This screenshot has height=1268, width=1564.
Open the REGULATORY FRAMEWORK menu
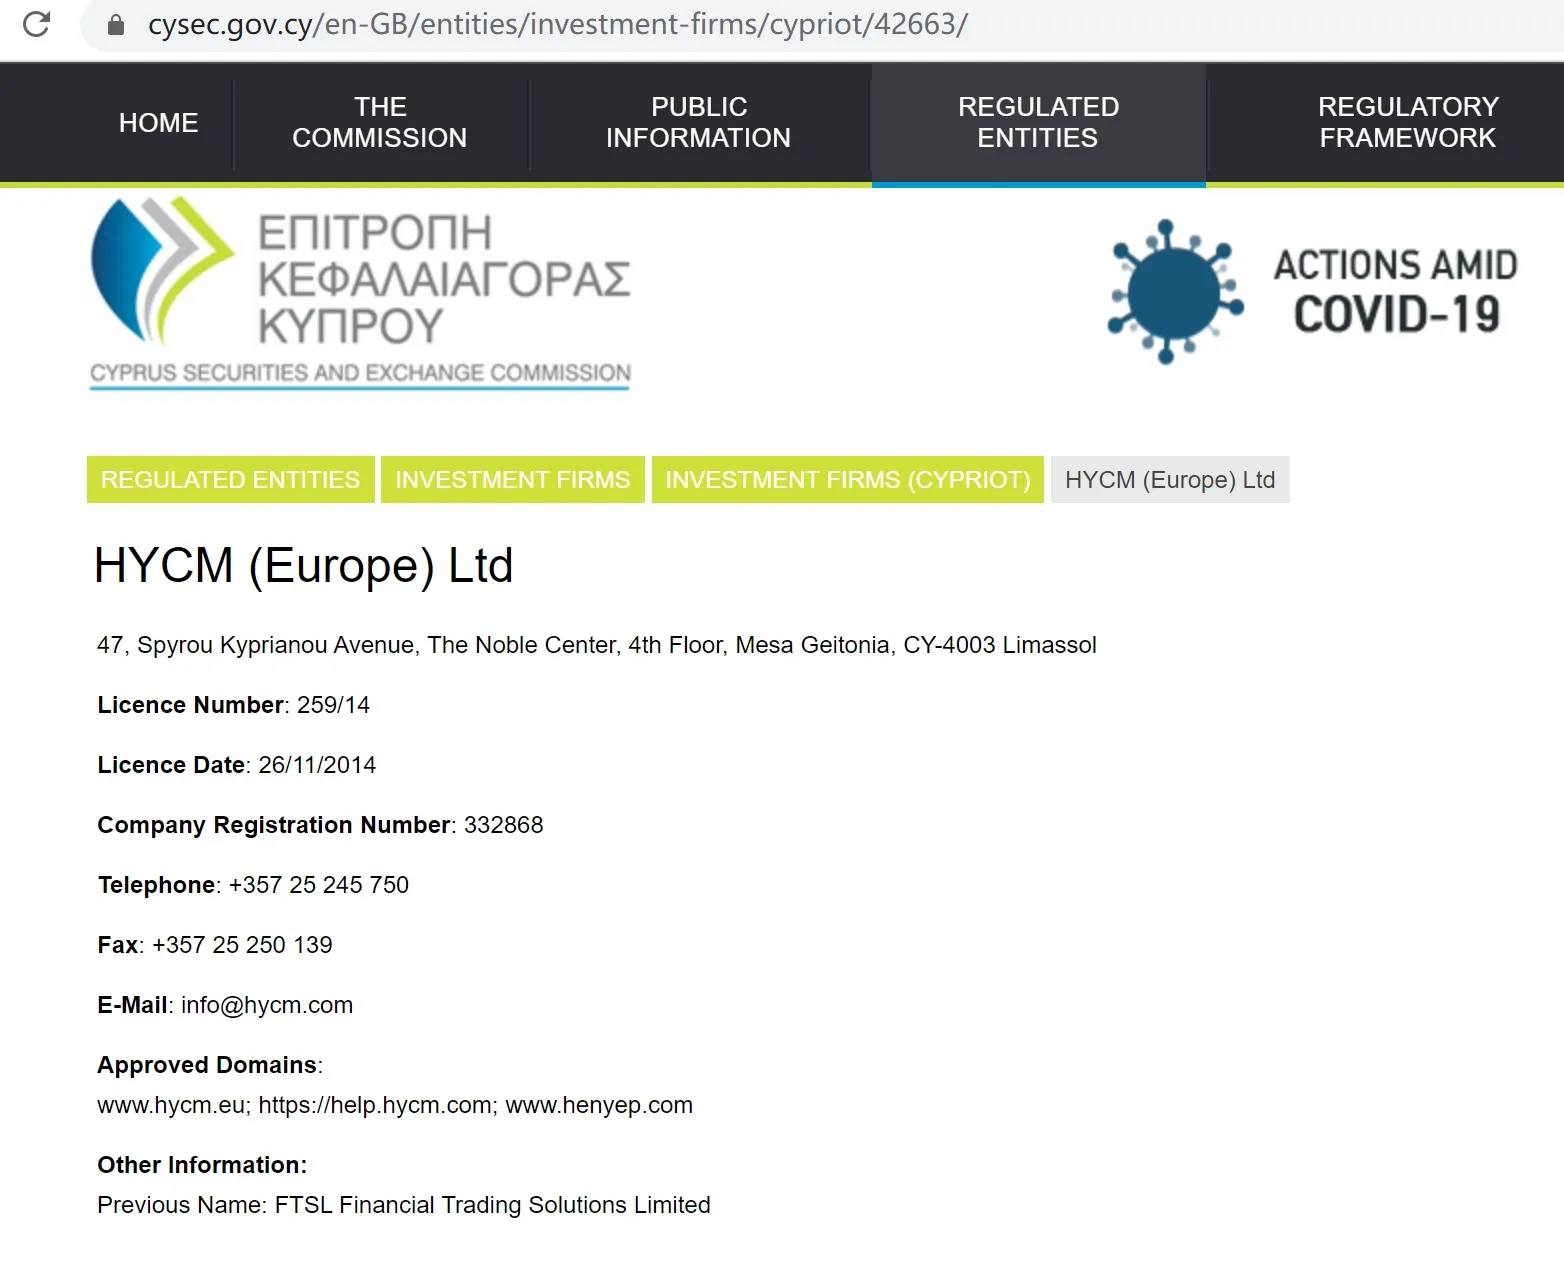tap(1407, 122)
